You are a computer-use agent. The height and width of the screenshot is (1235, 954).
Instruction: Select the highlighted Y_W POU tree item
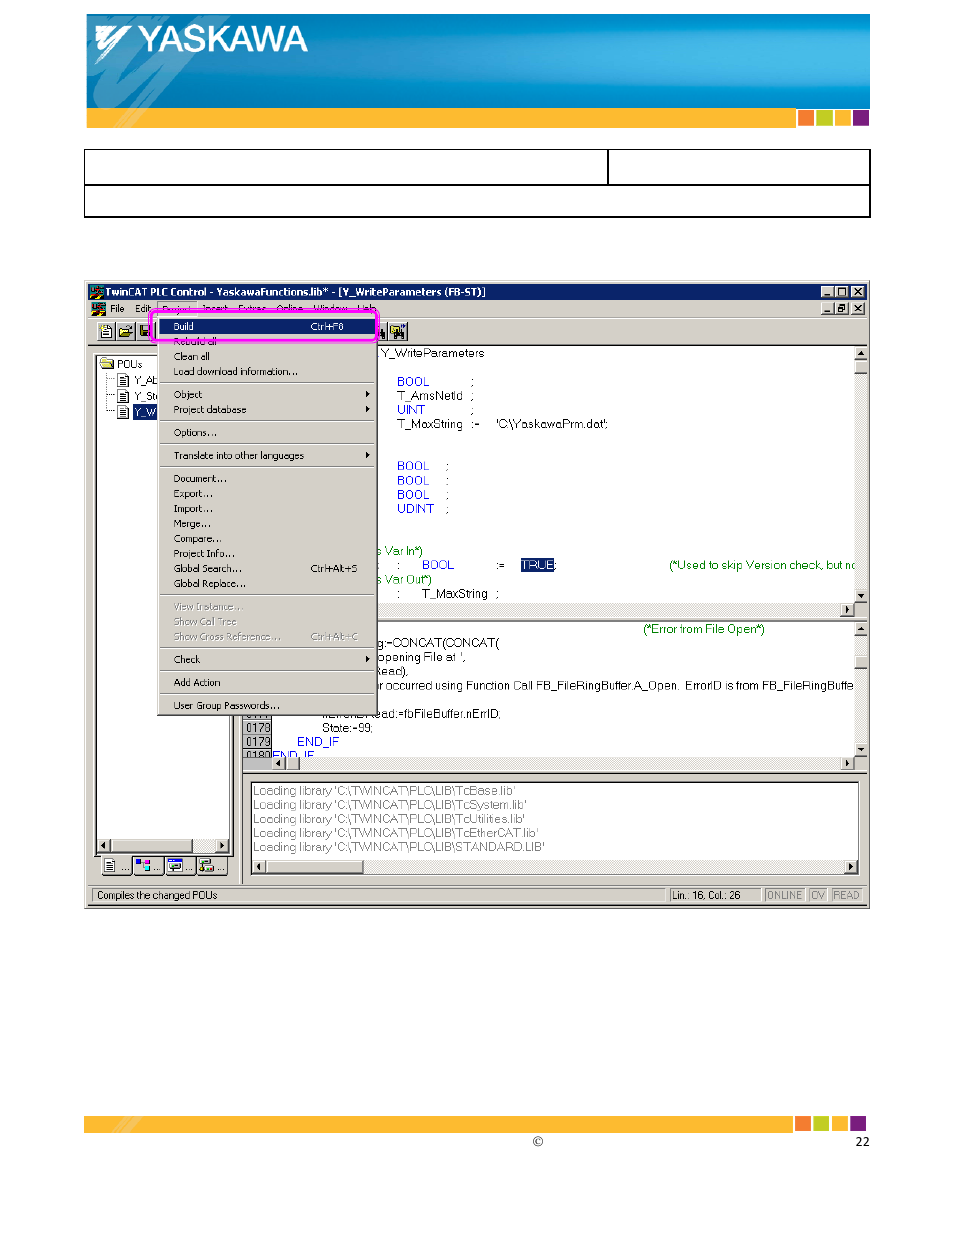pos(145,411)
